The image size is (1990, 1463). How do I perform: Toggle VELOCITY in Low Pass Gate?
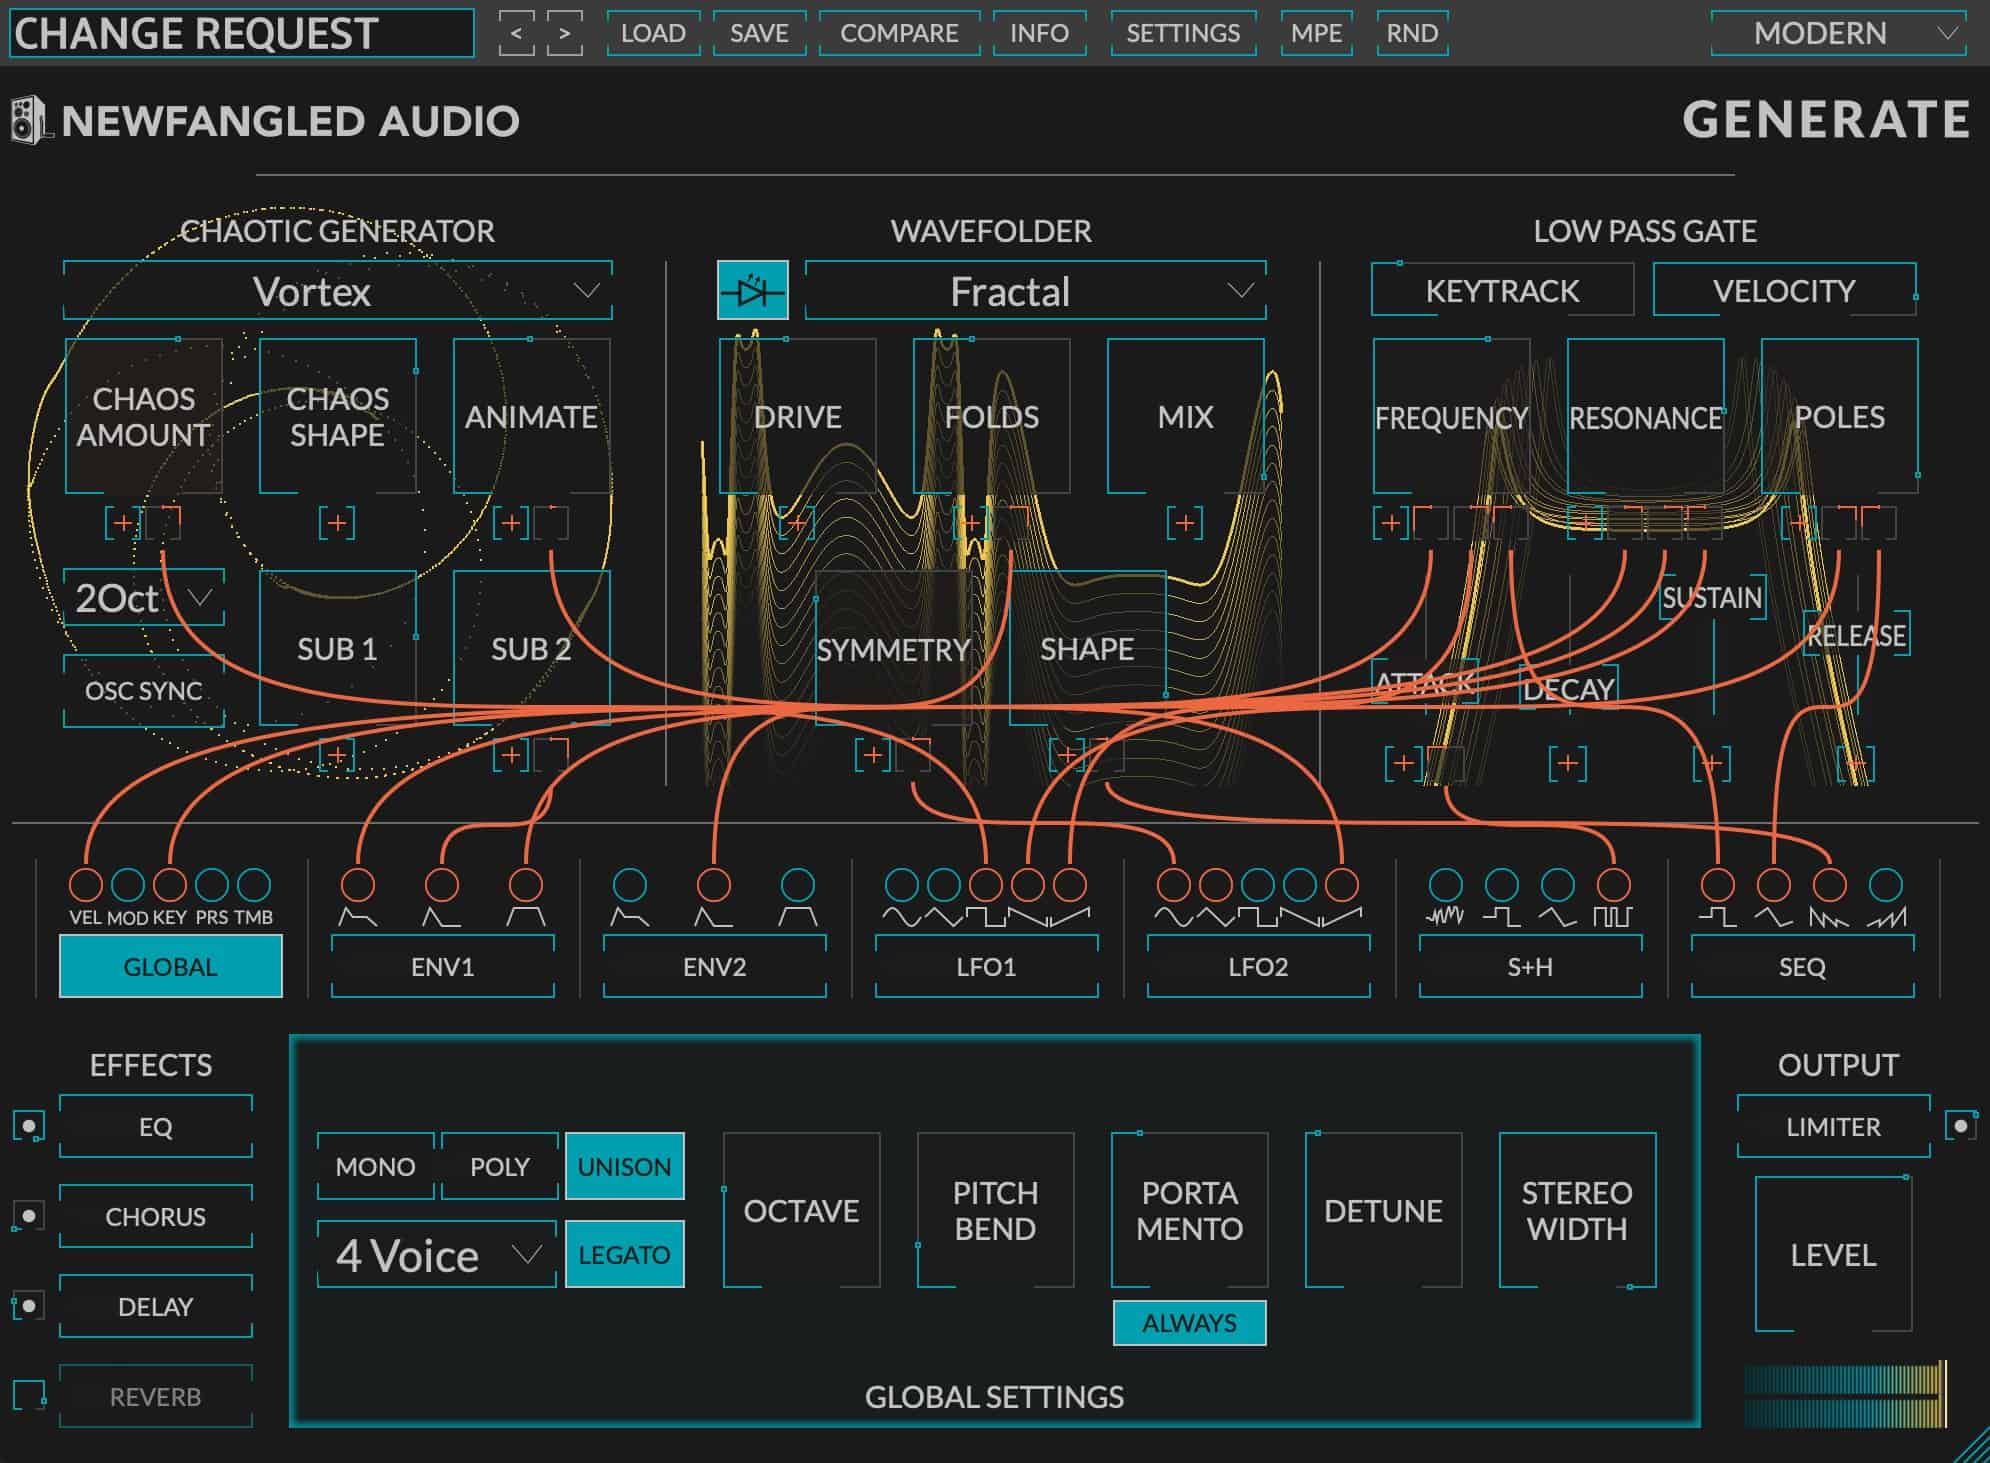click(1785, 291)
